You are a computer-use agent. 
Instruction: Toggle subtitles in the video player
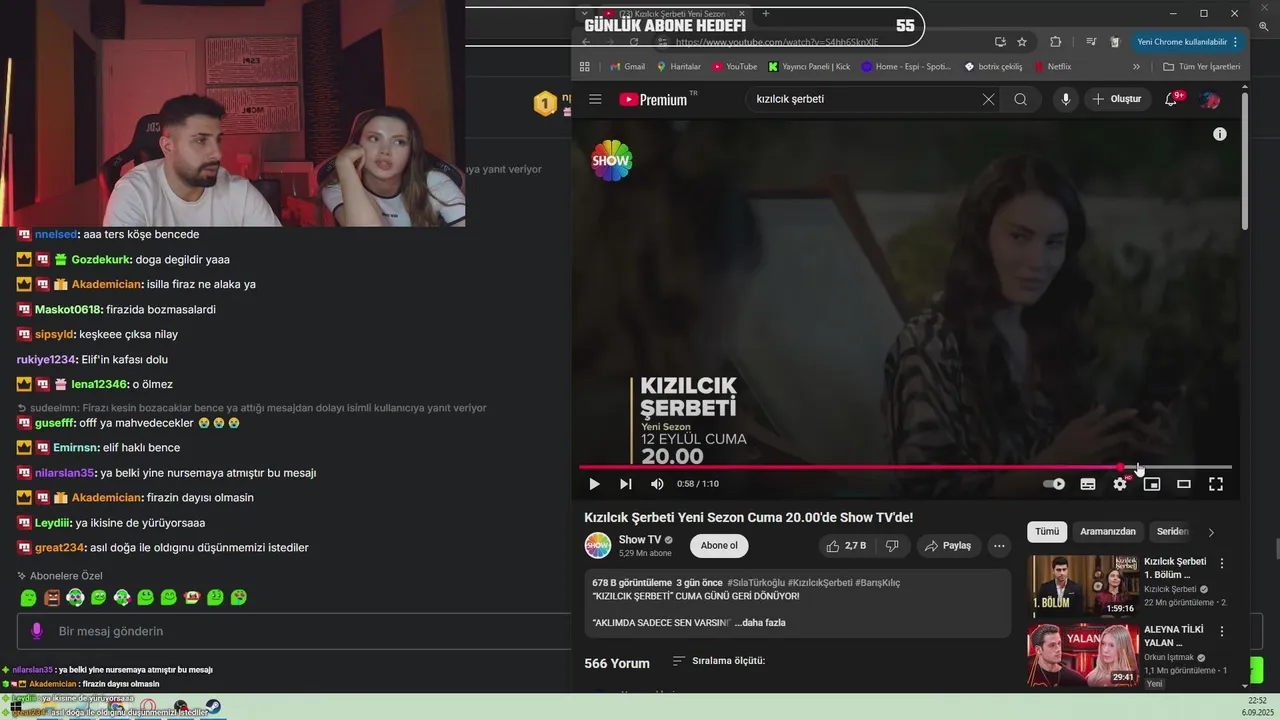[1088, 484]
